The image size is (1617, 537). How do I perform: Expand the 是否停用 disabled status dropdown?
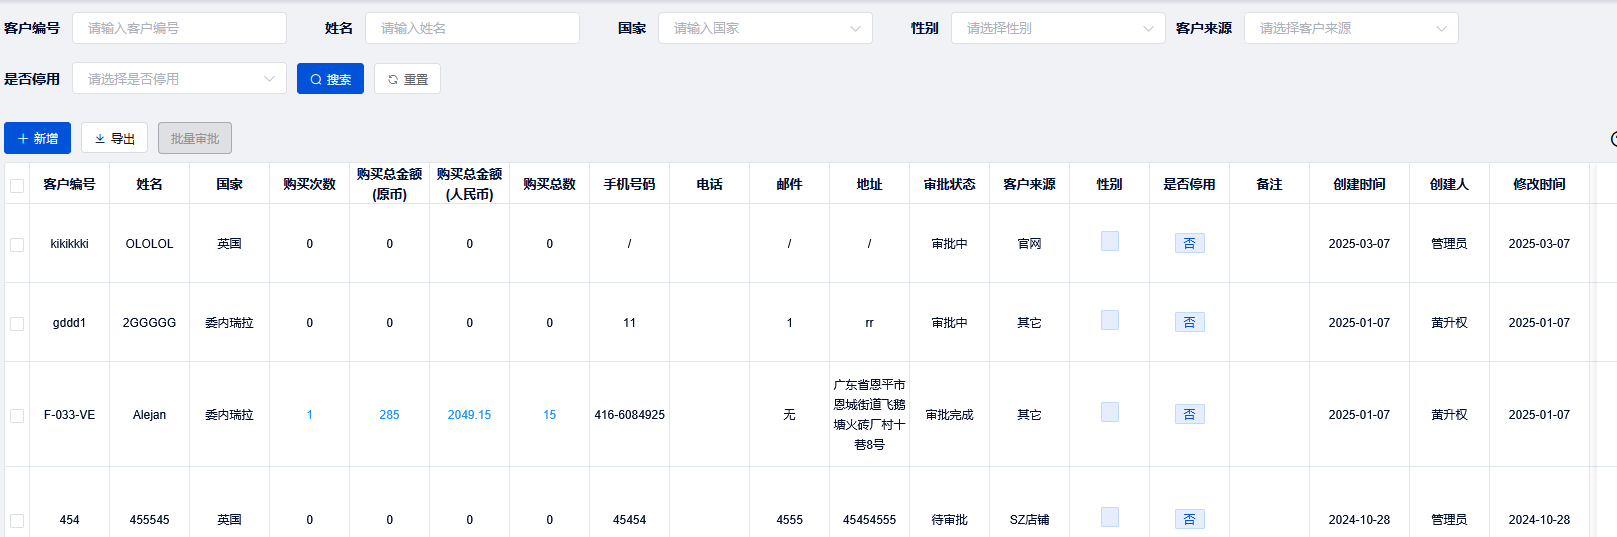[179, 79]
